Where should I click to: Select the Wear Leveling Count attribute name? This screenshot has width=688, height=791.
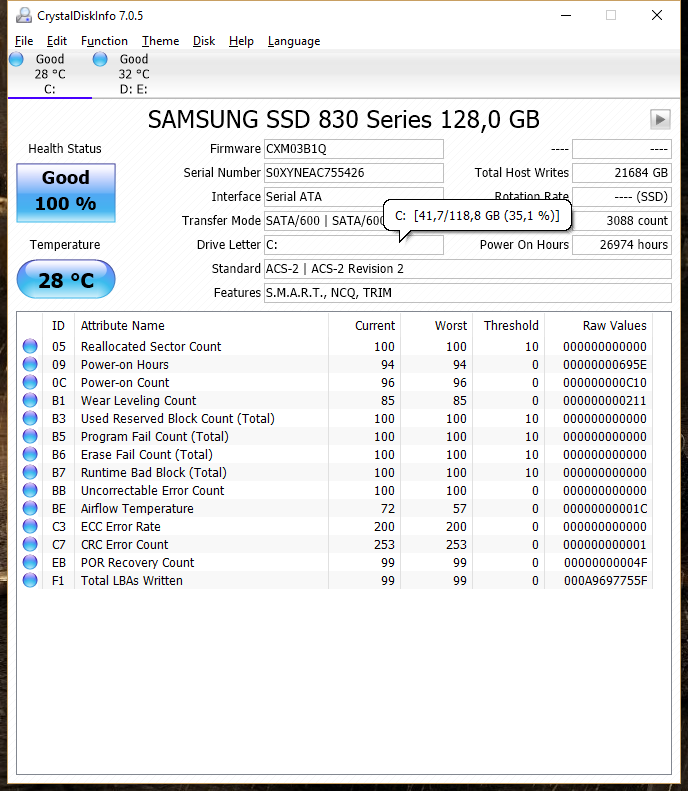click(x=138, y=401)
